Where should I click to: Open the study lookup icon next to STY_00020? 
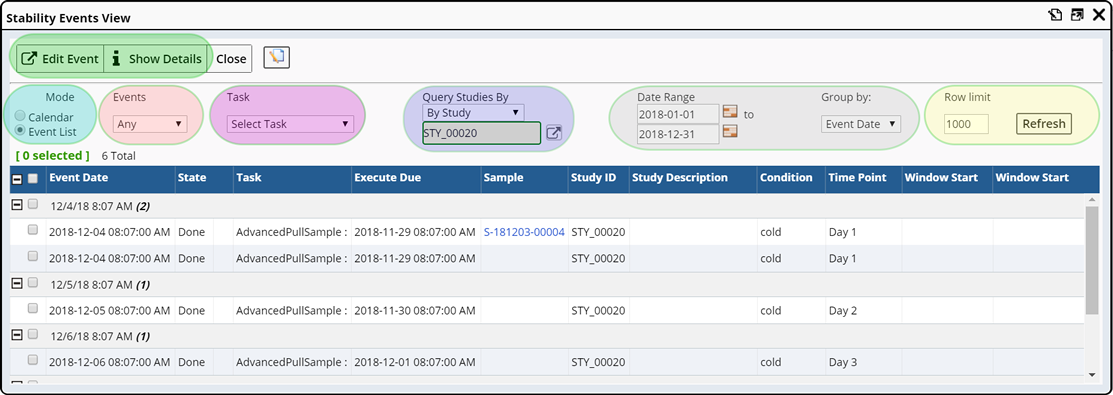(x=554, y=133)
